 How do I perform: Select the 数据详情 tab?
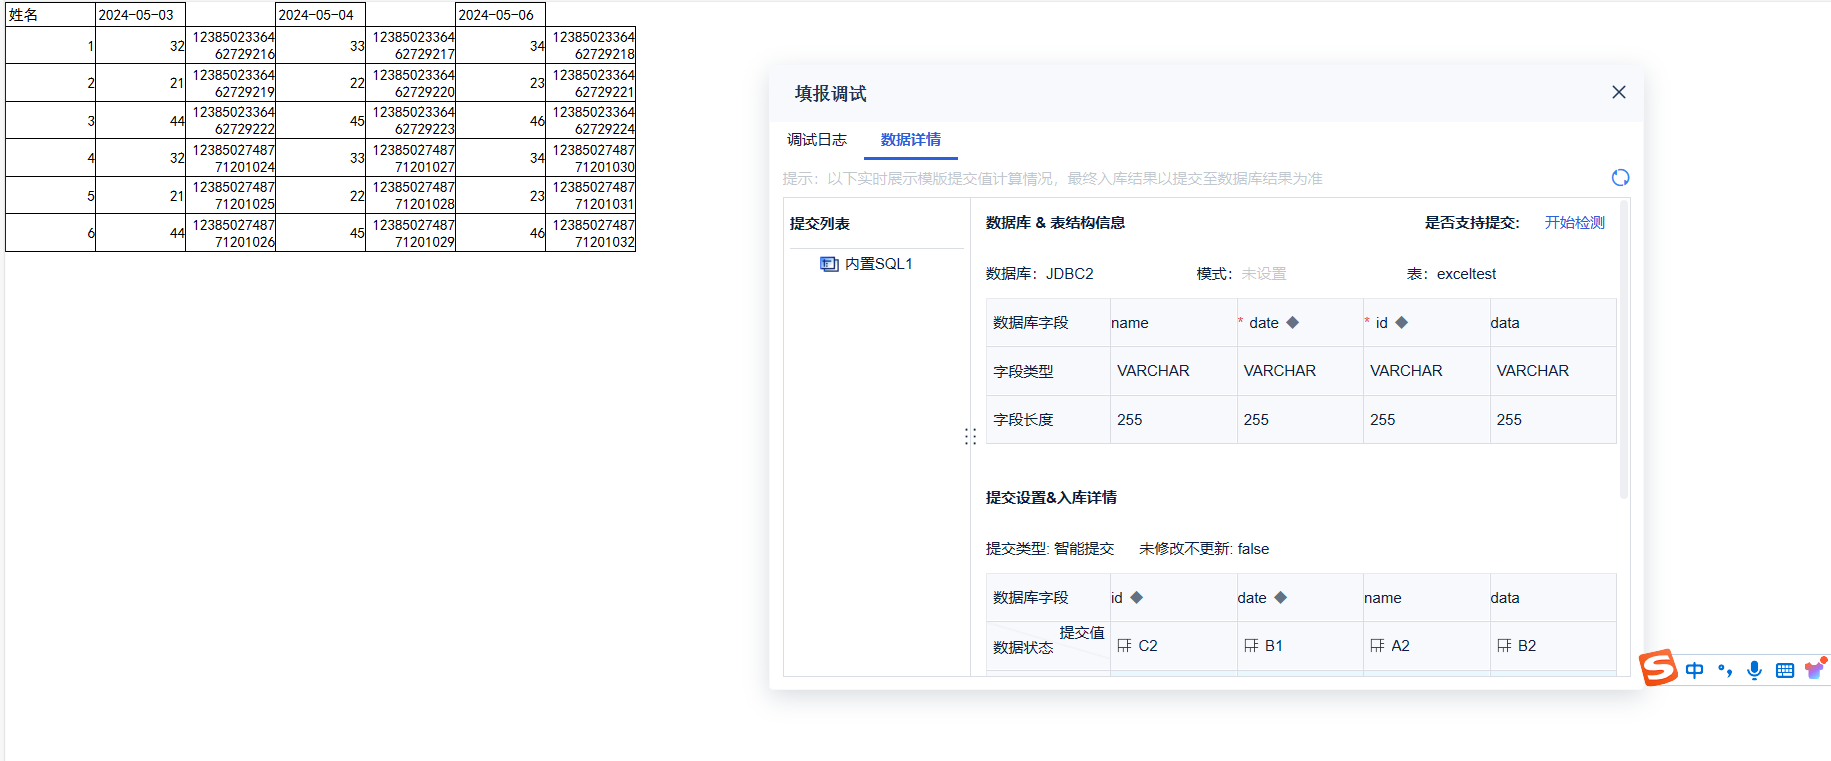click(910, 140)
